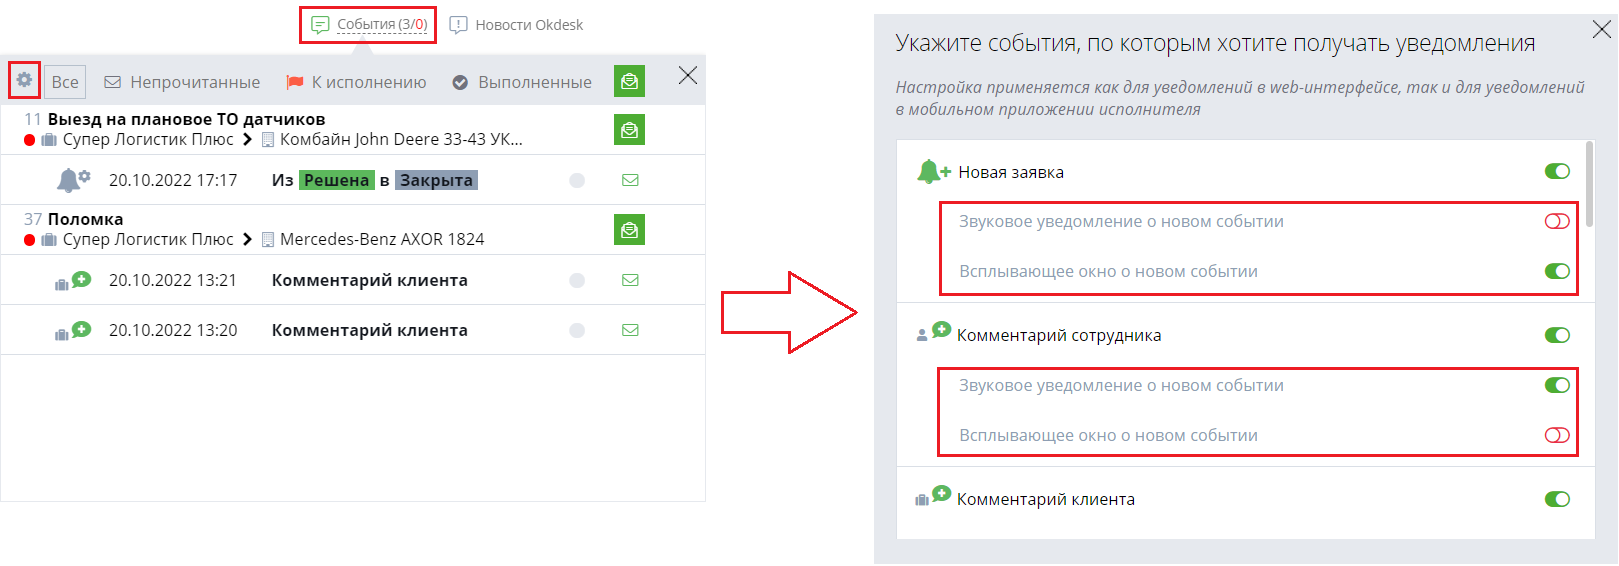Toggle Комментарий клиента notifications switch
The height and width of the screenshot is (566, 1619).
(x=1557, y=499)
